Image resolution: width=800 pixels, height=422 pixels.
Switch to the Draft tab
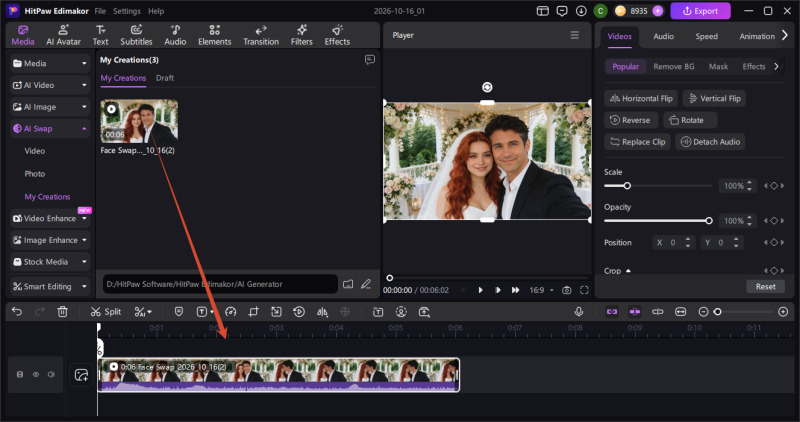165,78
